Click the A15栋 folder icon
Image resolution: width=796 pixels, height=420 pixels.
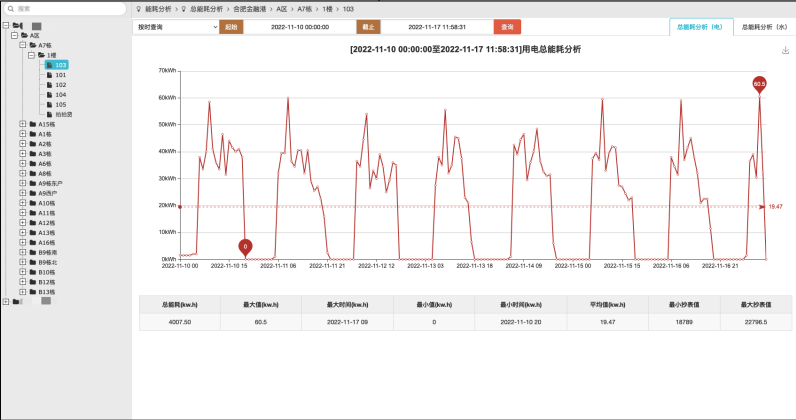(x=33, y=124)
